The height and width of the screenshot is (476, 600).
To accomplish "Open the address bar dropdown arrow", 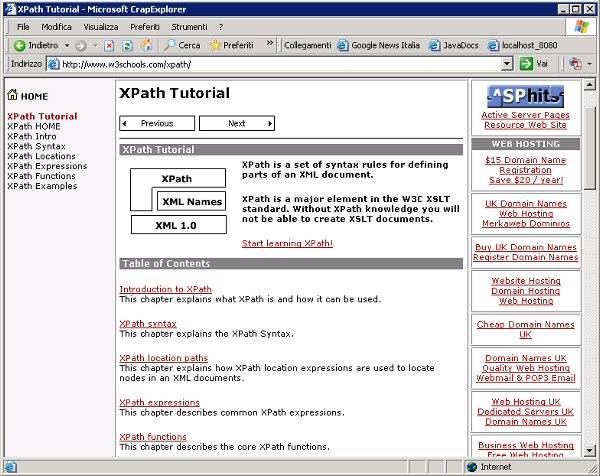I will (507, 64).
